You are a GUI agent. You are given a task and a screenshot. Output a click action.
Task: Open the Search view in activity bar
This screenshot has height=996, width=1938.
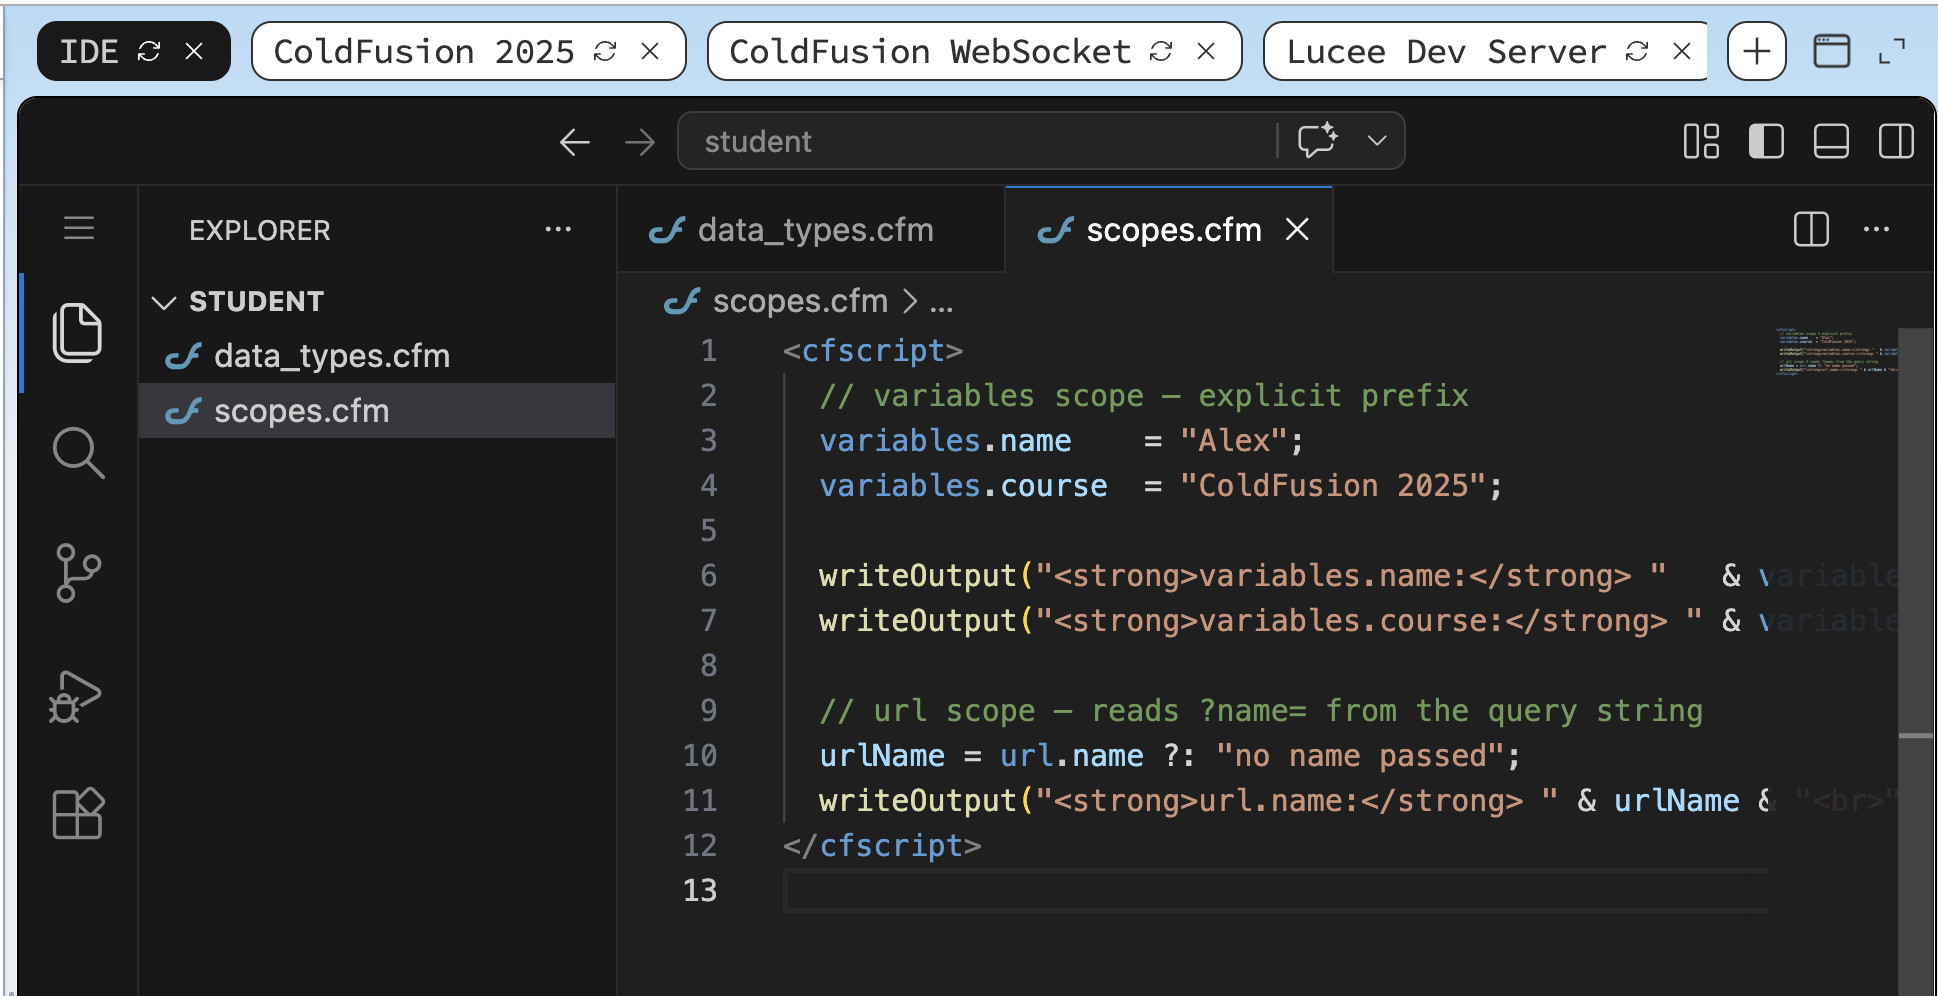tap(78, 453)
